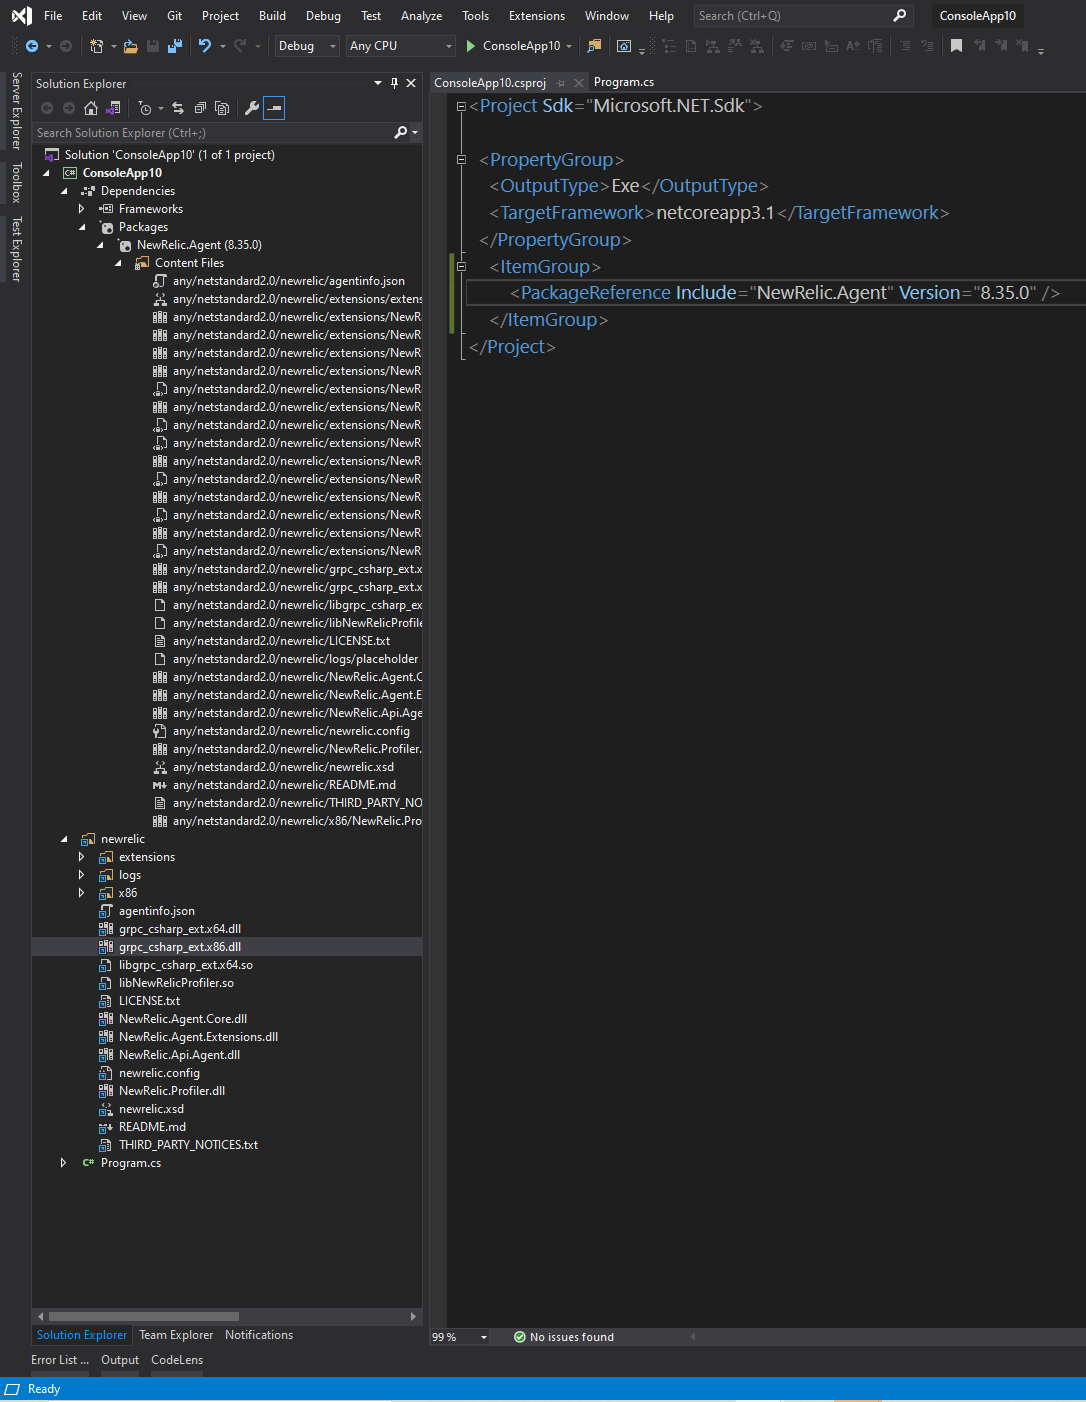Click the Pending Changes Filter clock icon

[x=145, y=108]
